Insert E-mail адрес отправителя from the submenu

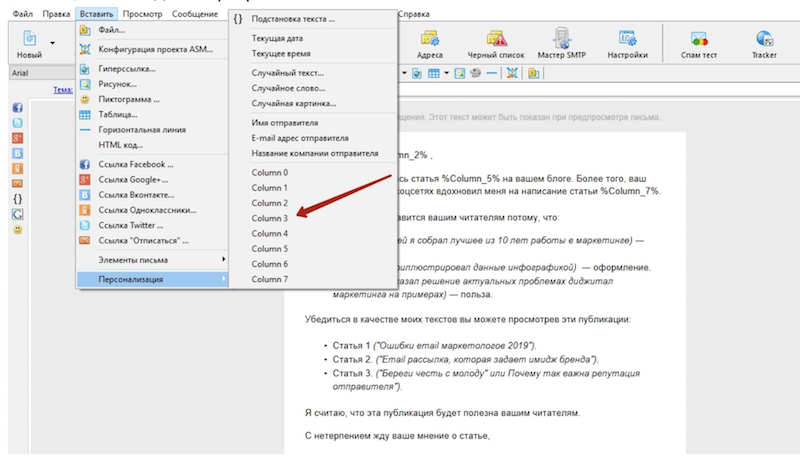coord(313,138)
